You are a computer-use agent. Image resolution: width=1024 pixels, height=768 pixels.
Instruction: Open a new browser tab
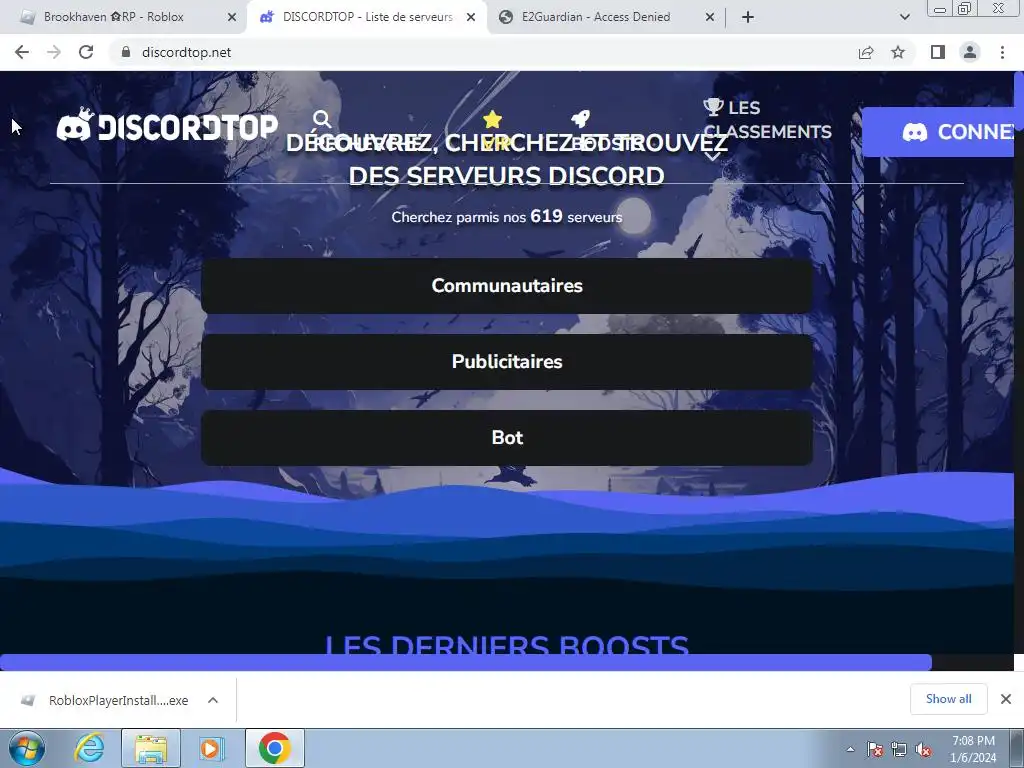(748, 17)
